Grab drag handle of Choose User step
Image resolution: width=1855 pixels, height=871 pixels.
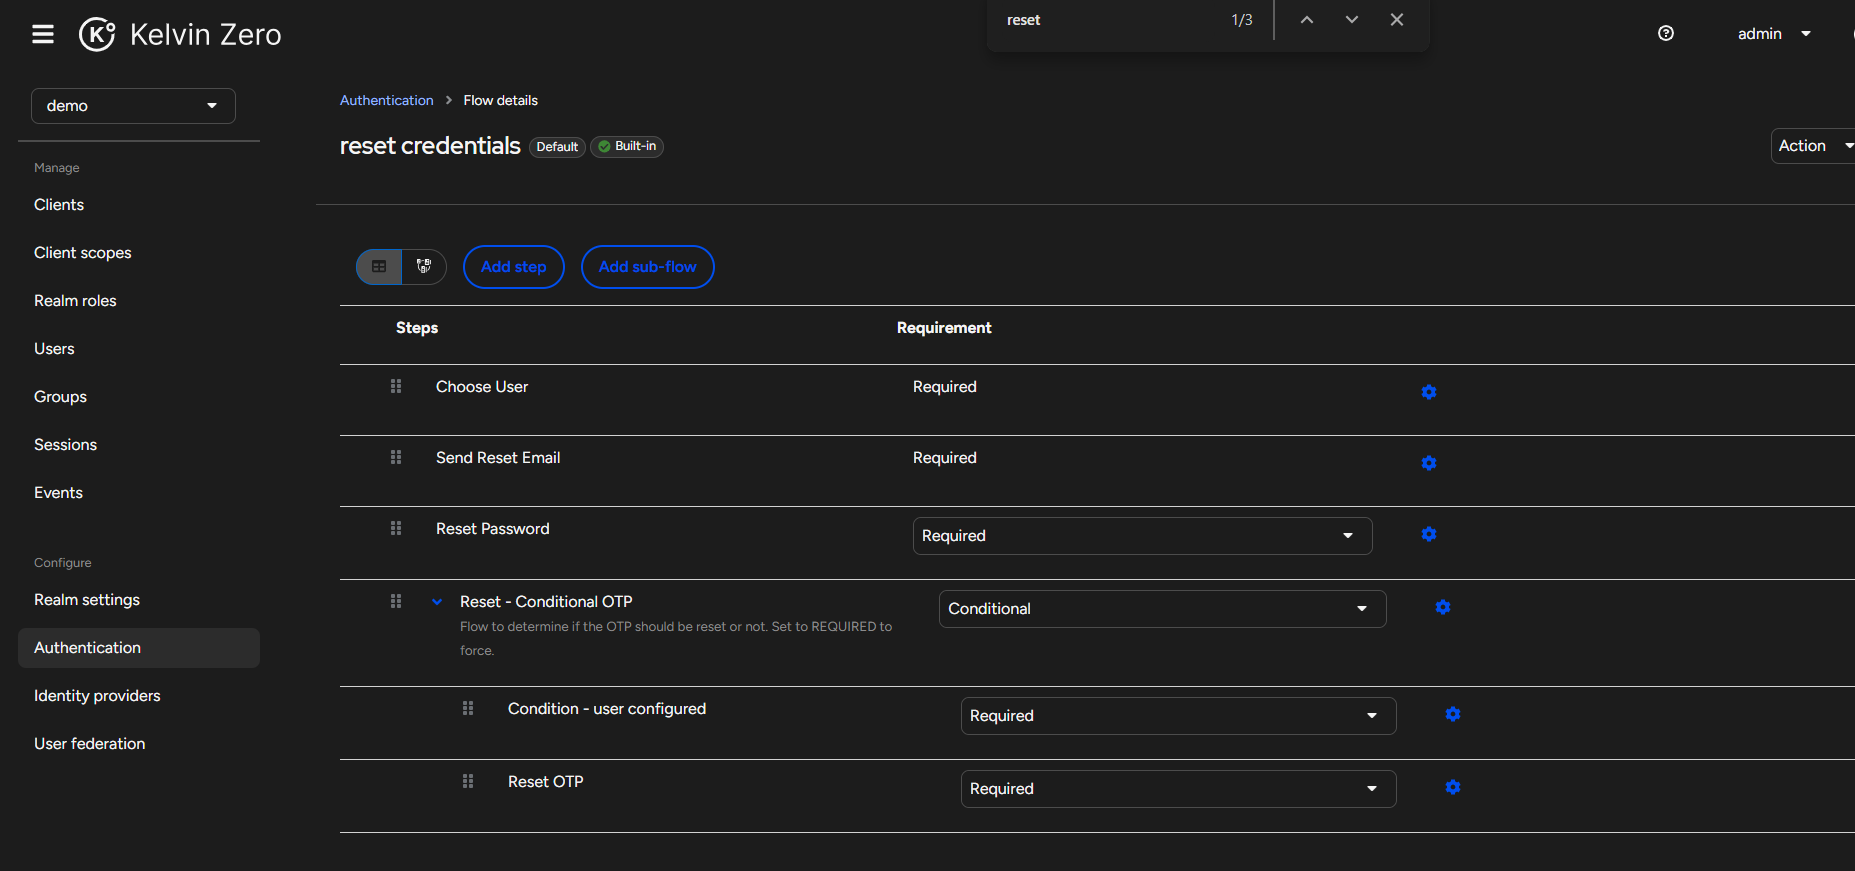click(x=396, y=386)
